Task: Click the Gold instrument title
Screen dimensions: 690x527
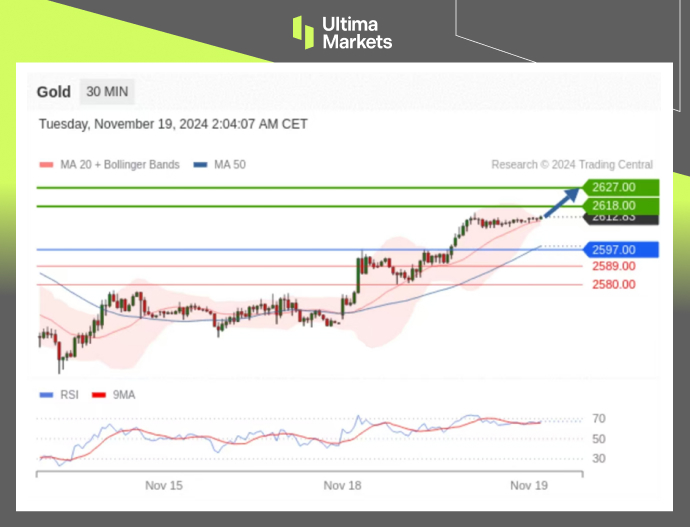Action: [x=54, y=92]
